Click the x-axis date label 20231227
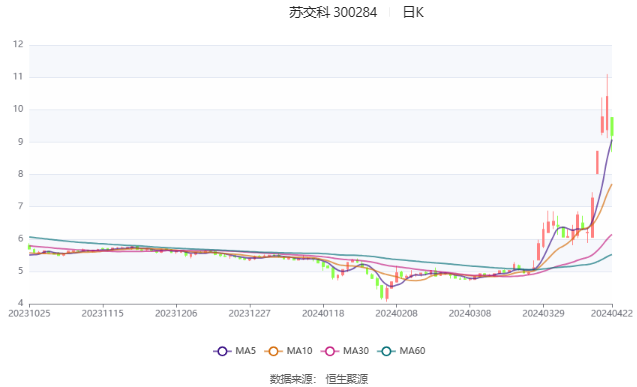Screen dimensions: 637x387 click(x=249, y=313)
